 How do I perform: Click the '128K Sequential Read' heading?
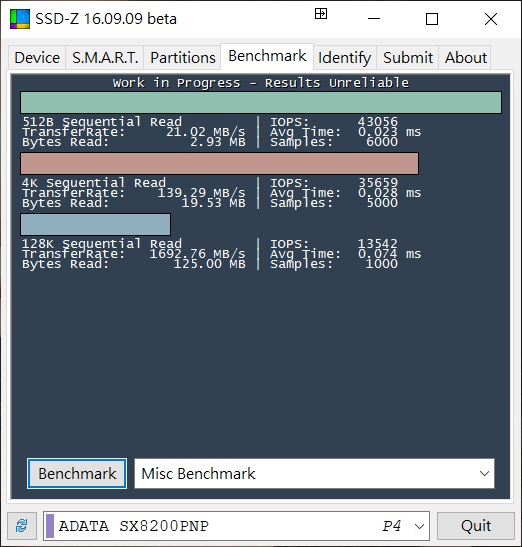[x=102, y=243]
